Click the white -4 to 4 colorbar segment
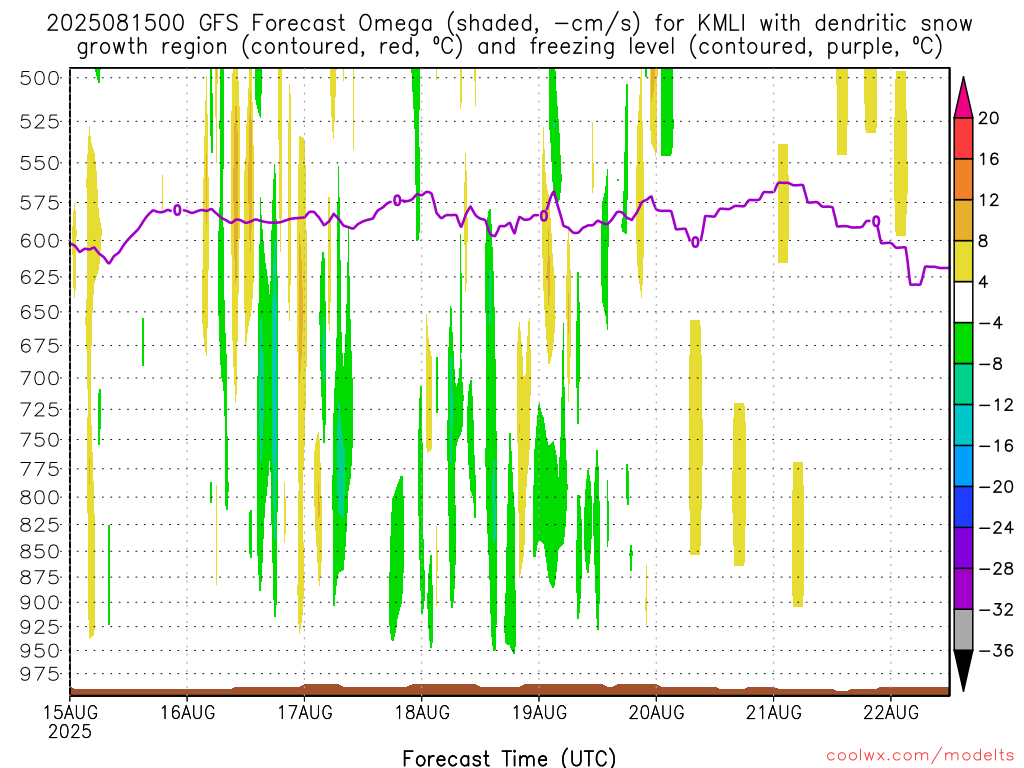The image size is (1024, 768). tap(963, 302)
